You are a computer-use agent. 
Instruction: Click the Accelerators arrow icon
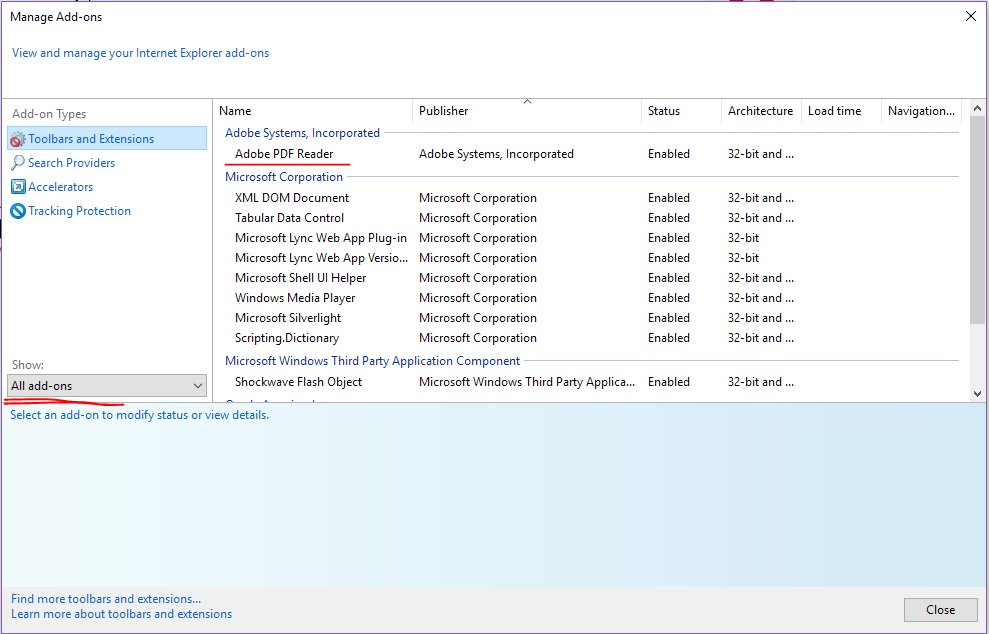(x=18, y=187)
